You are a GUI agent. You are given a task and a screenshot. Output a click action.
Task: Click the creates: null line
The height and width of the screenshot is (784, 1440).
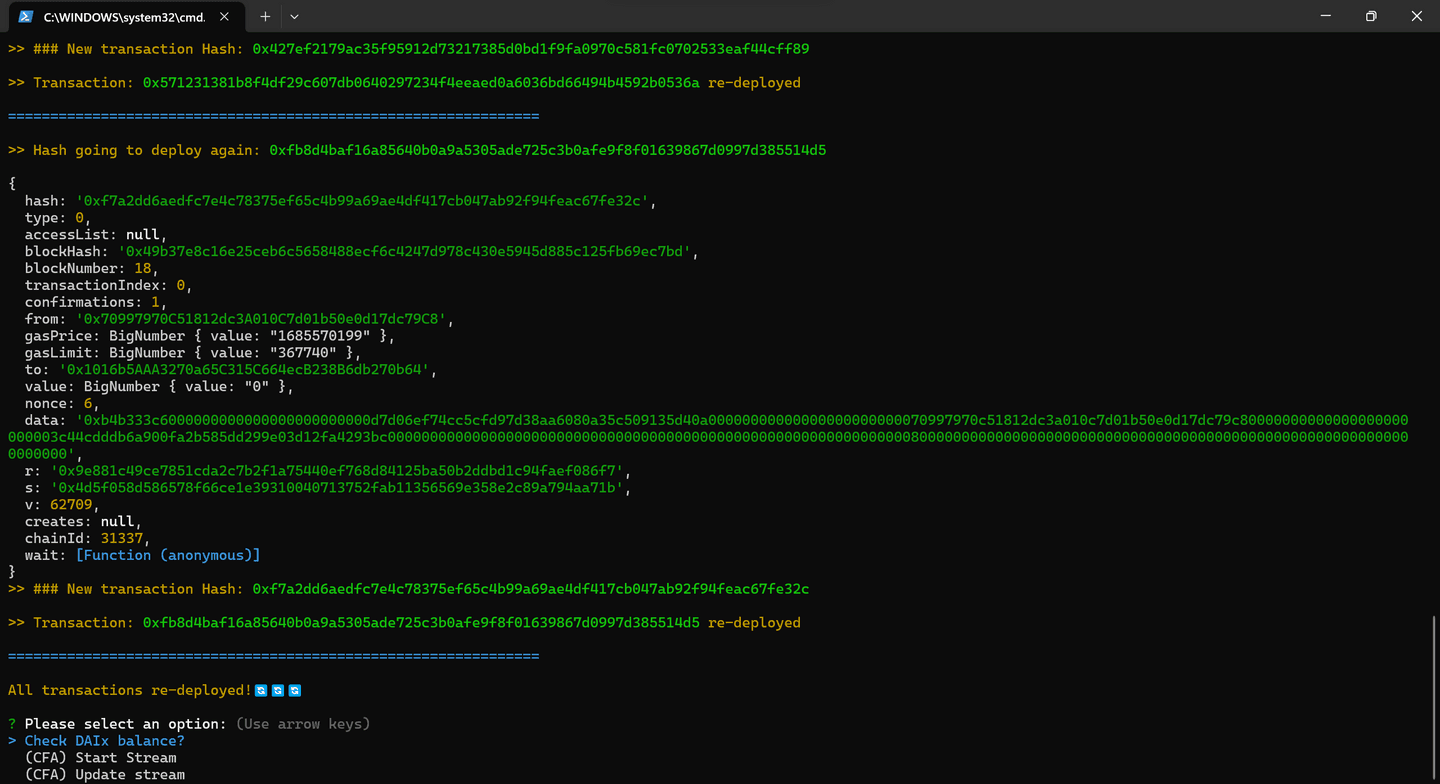click(82, 523)
